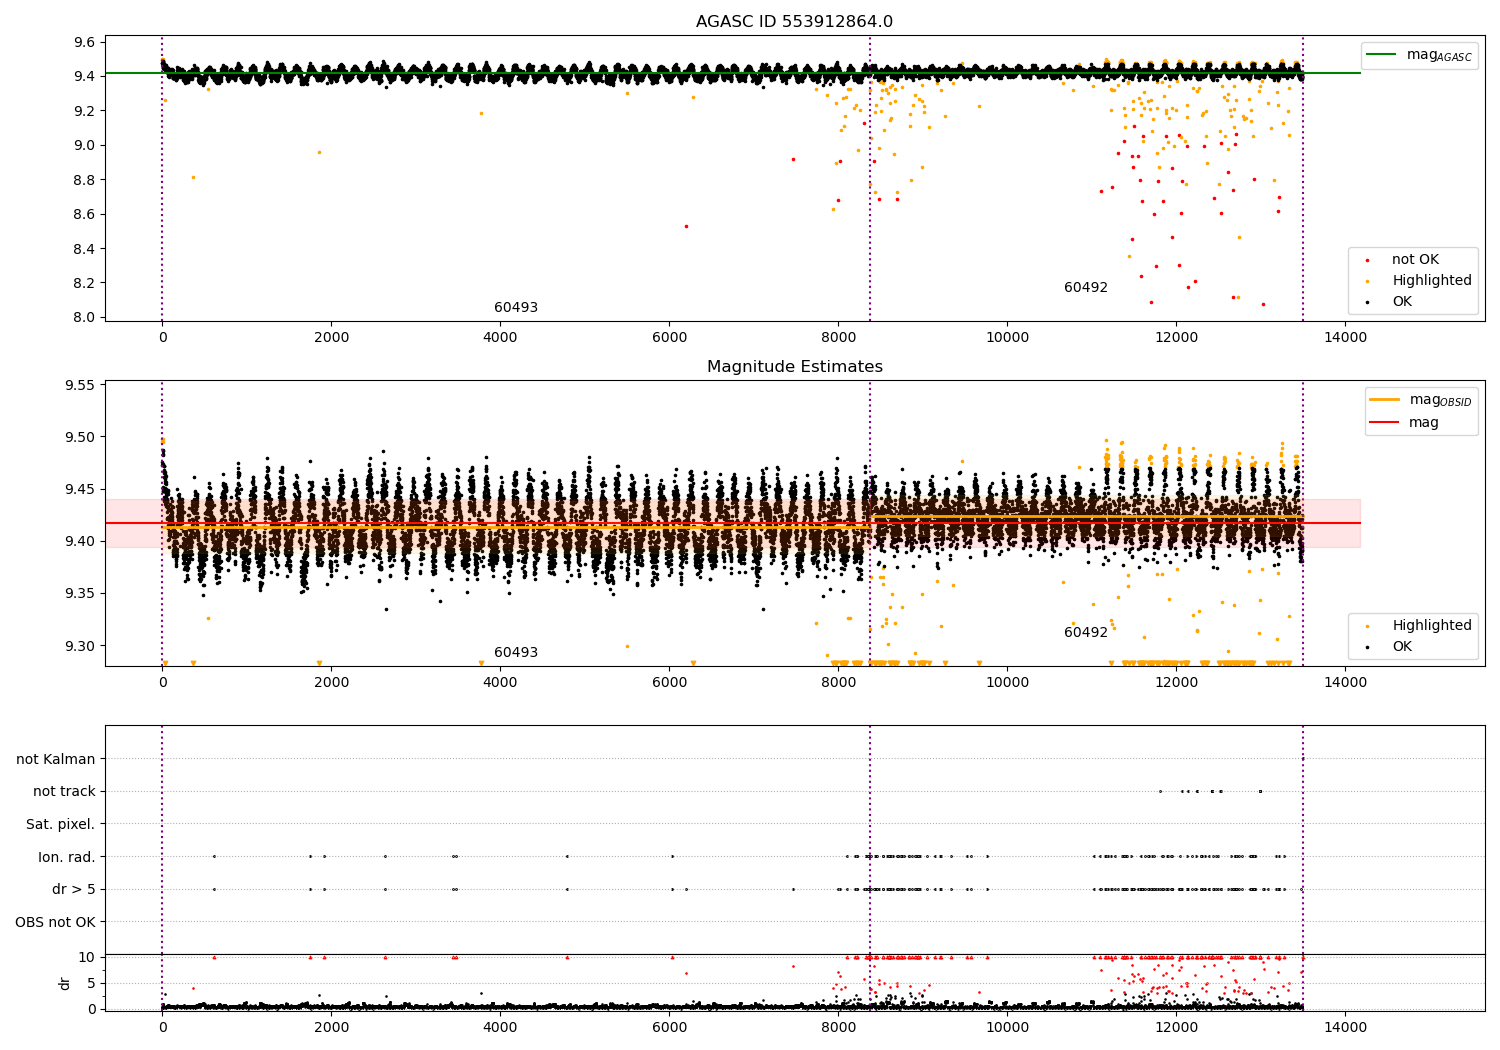
Task: Click the 4000 x-tick under the middle plot
Action: point(500,683)
